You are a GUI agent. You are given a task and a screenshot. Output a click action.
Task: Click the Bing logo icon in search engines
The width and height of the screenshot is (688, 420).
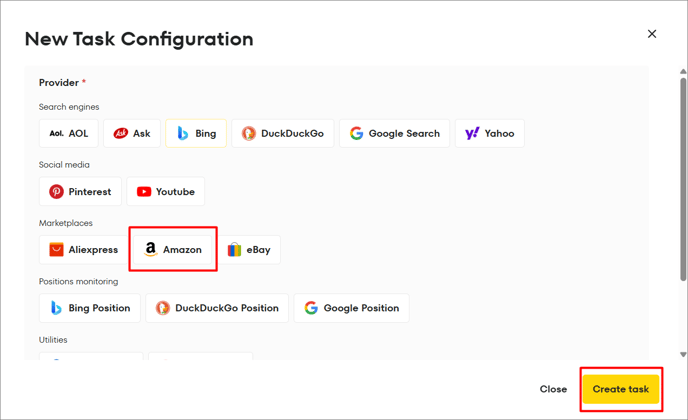pyautogui.click(x=183, y=133)
